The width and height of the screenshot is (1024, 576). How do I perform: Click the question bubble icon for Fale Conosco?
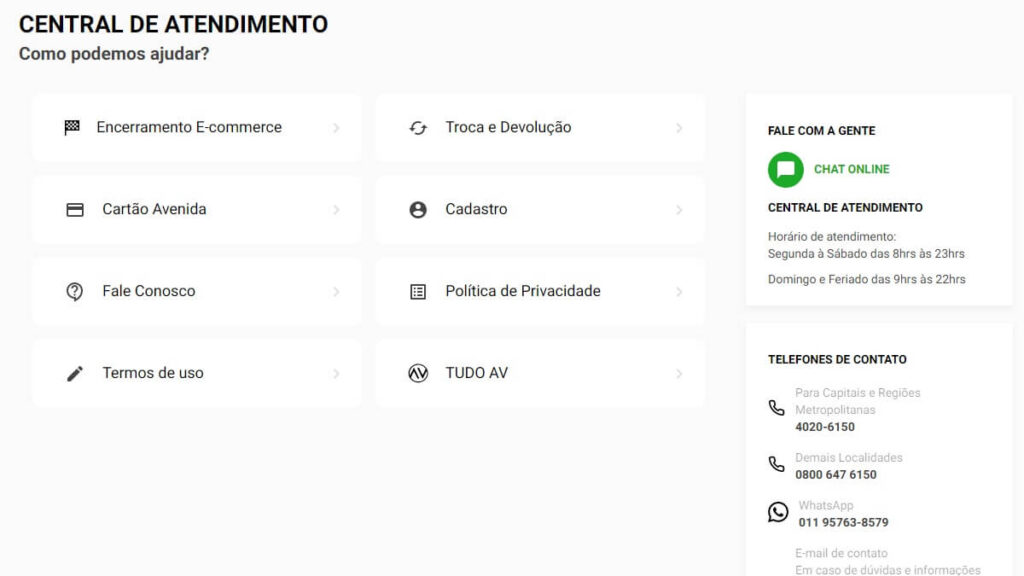tap(75, 292)
